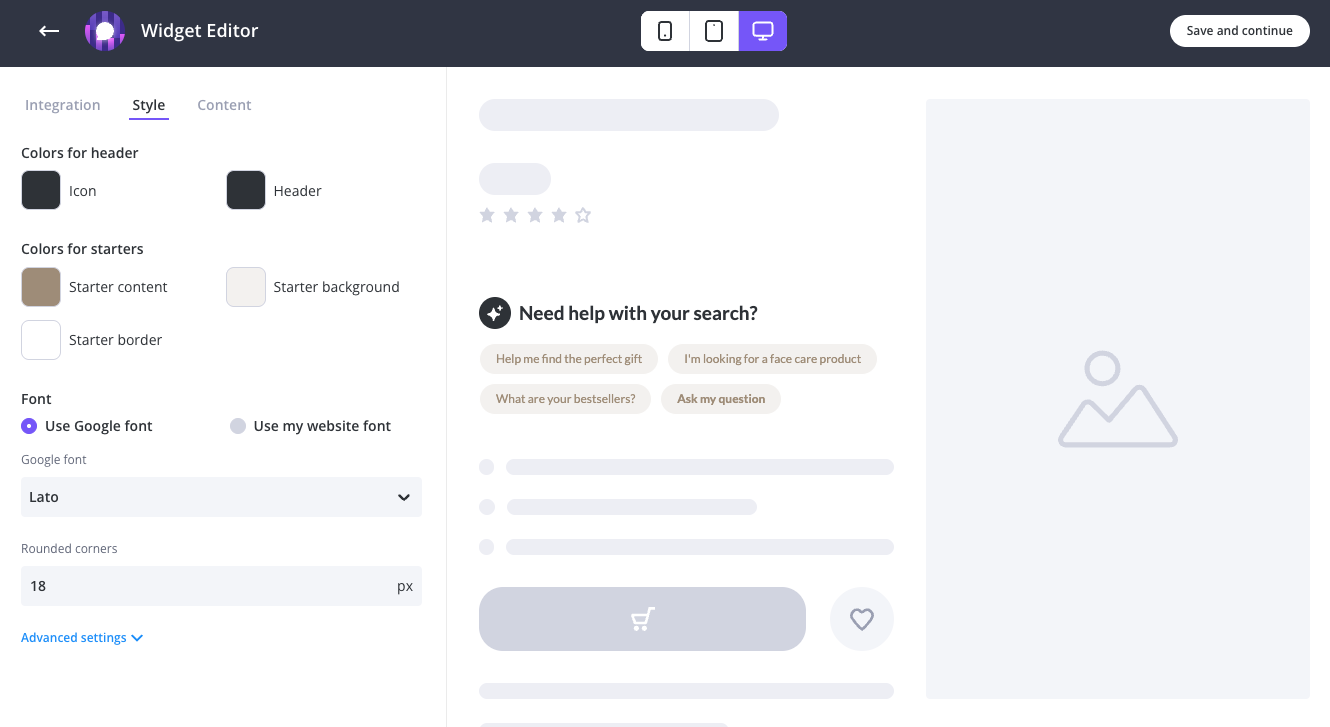
Task: Switch to mobile preview icon
Action: [665, 31]
